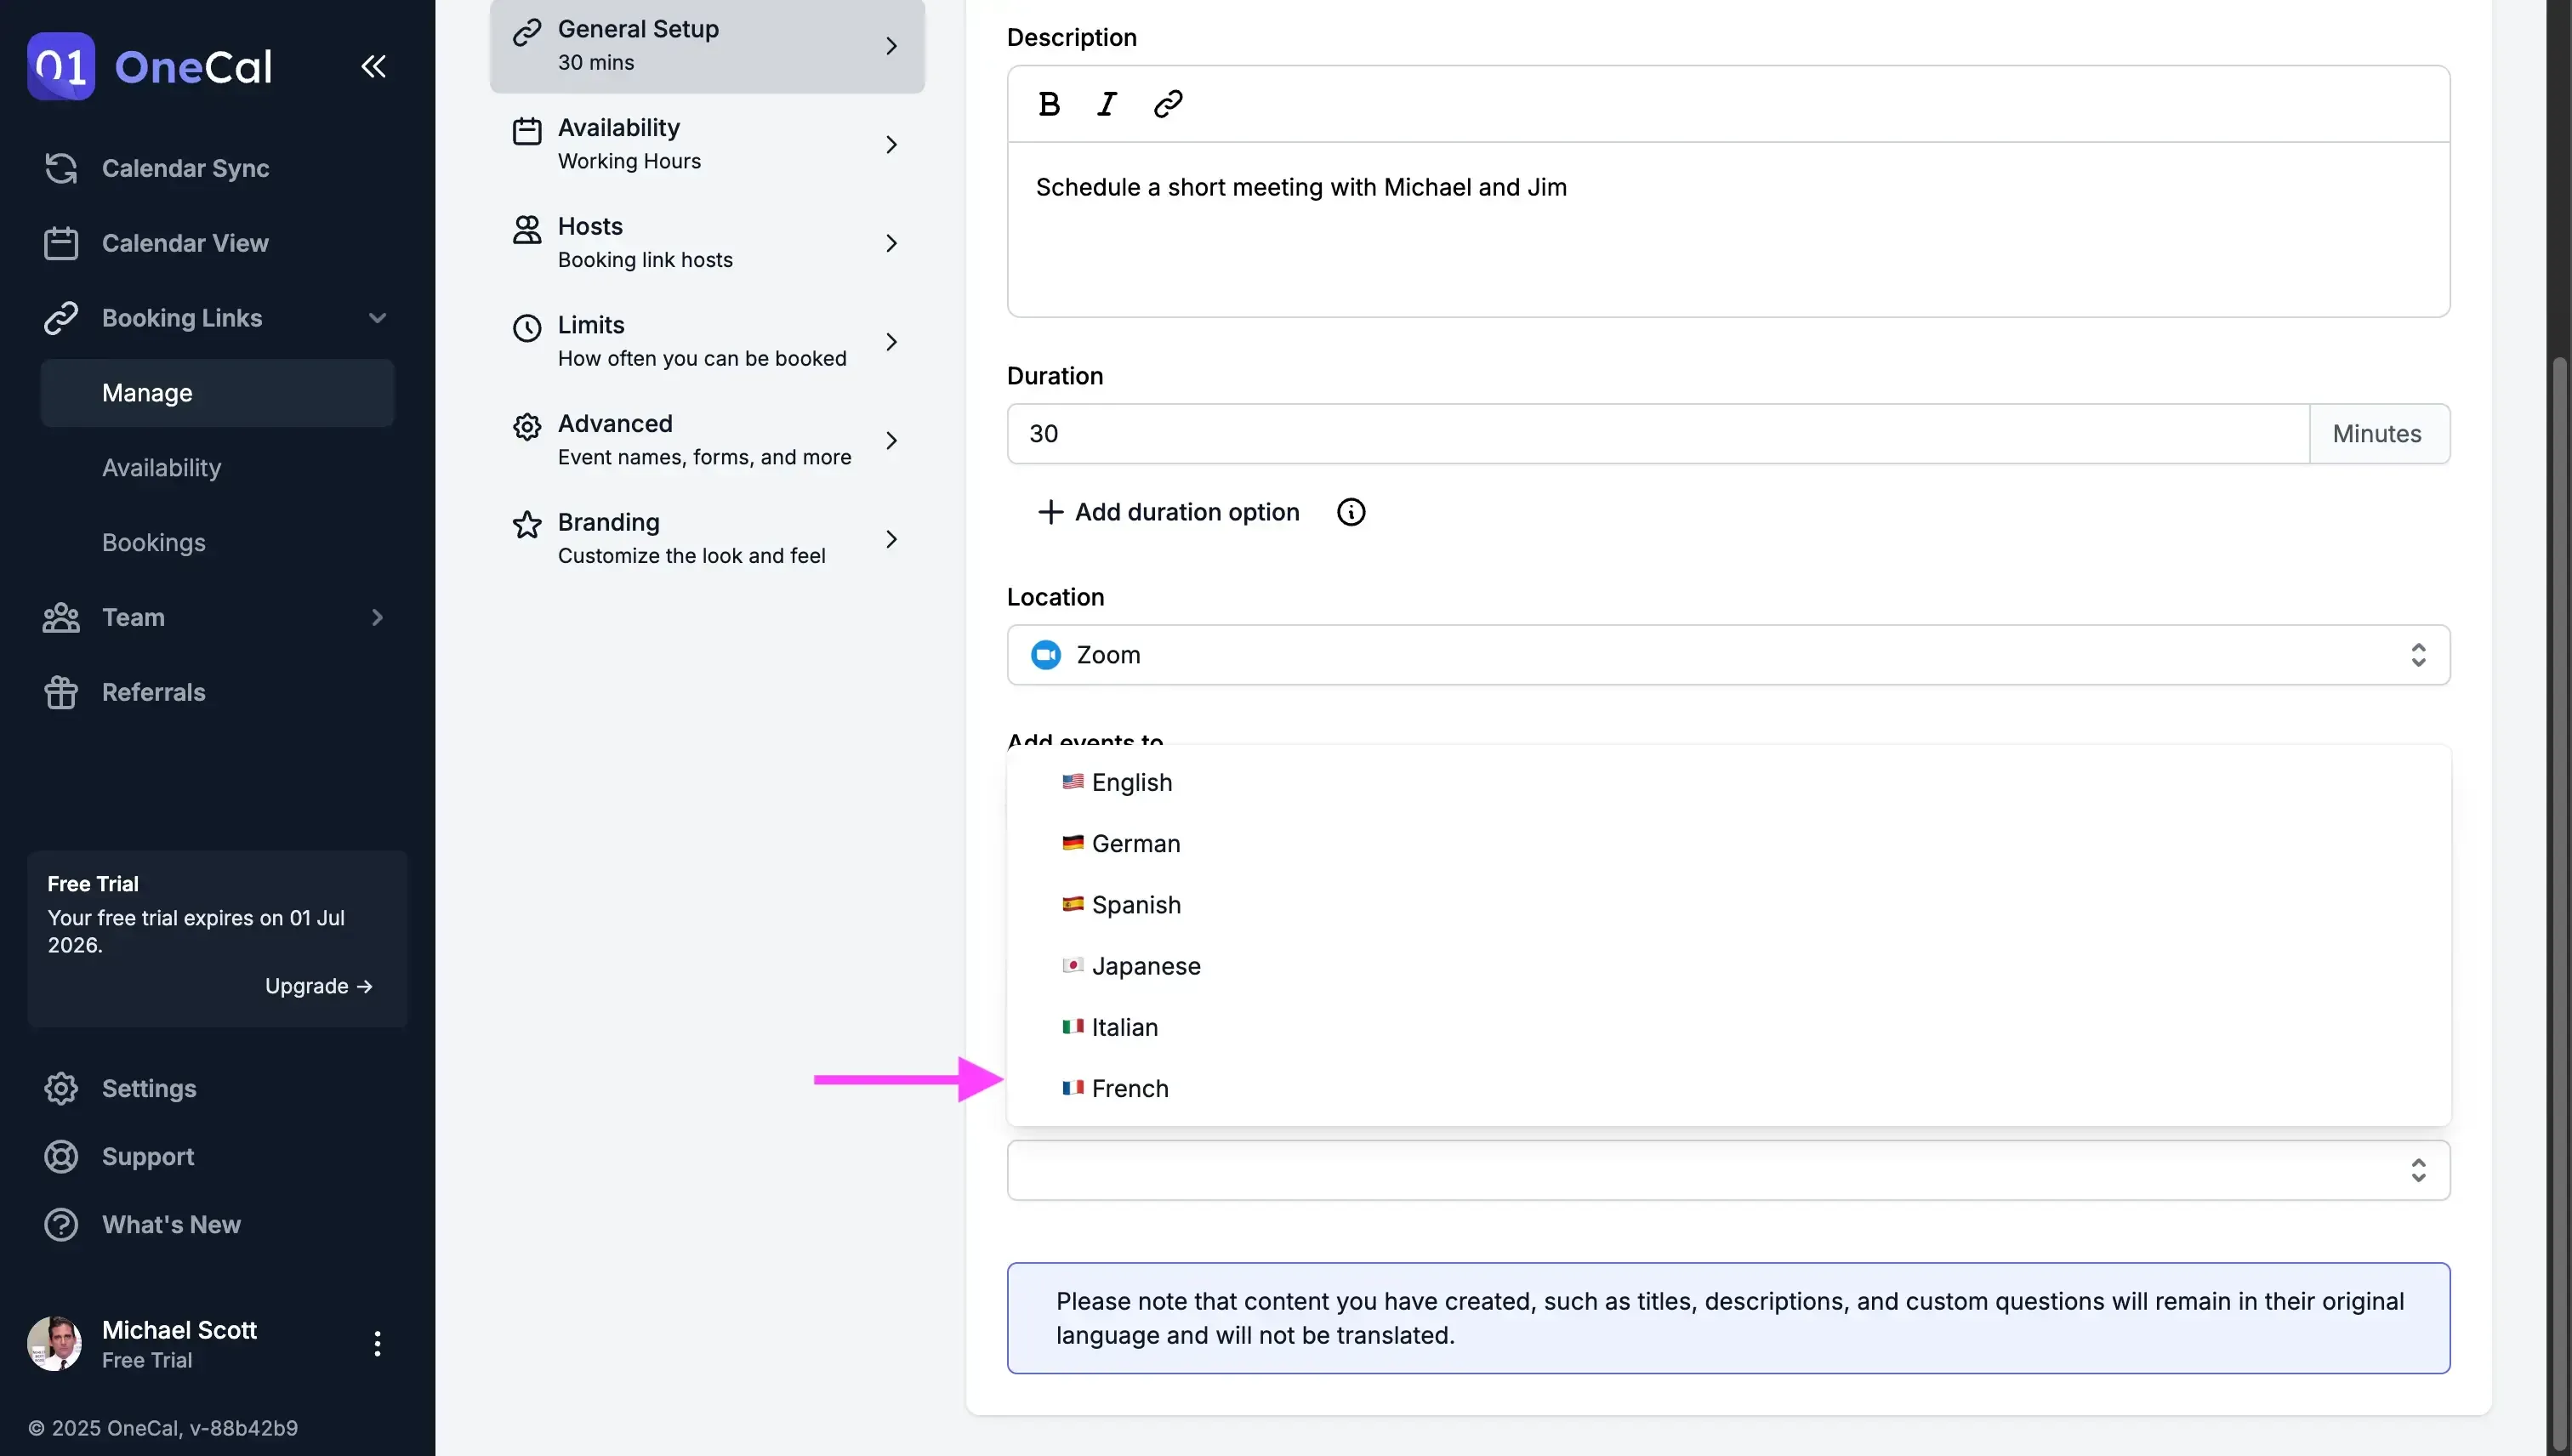The width and height of the screenshot is (2572, 1456).
Task: Open the Hosts settings section
Action: point(706,243)
